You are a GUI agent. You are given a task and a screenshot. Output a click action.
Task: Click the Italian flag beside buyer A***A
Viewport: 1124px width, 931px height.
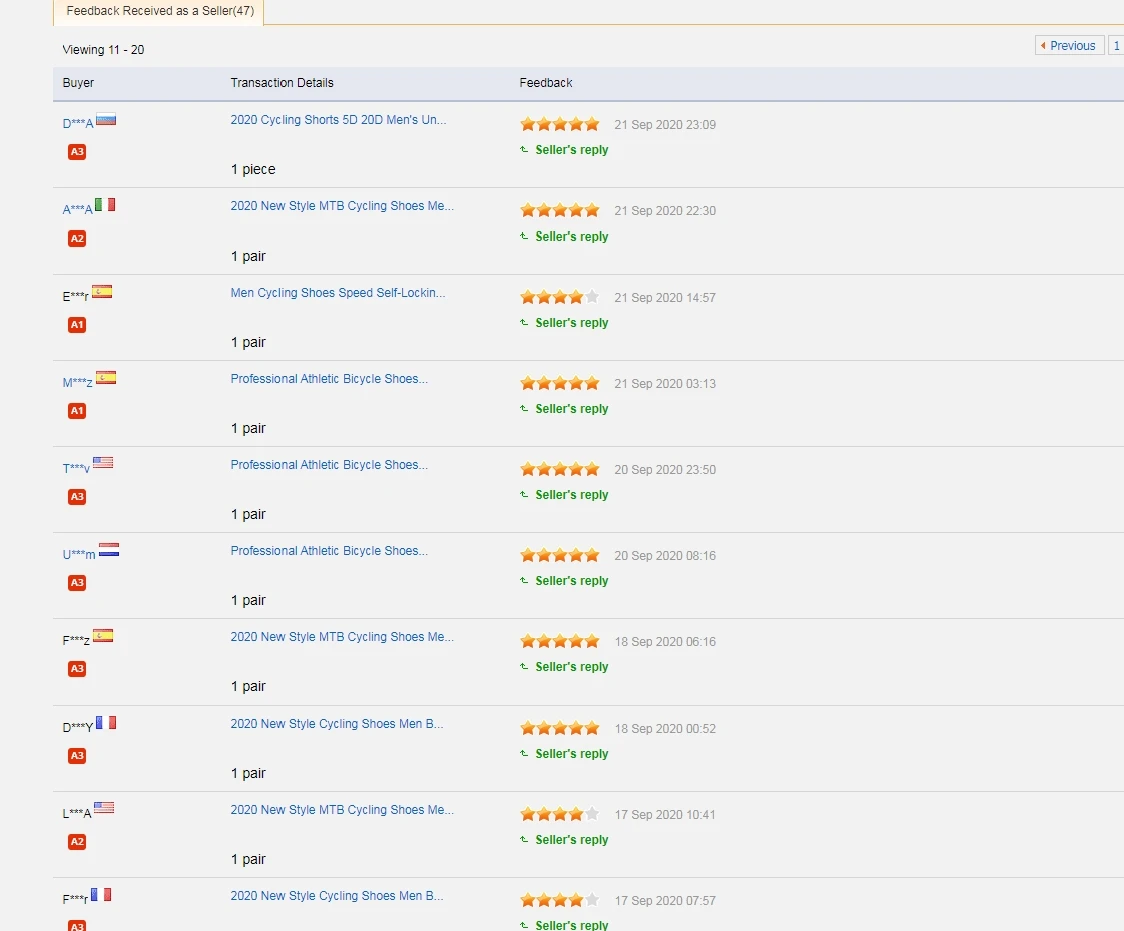[x=105, y=205]
